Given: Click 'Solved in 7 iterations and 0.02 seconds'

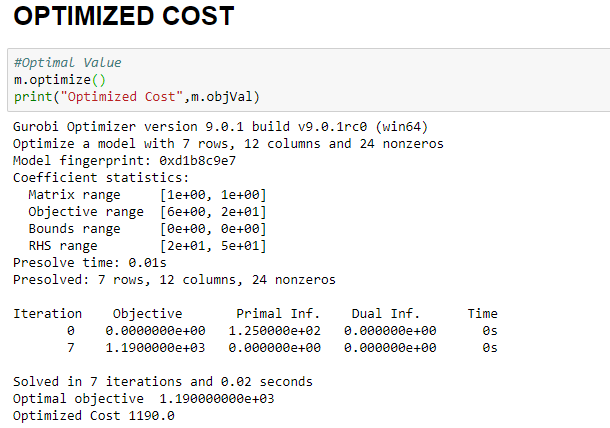Looking at the screenshot, I should (163, 382).
